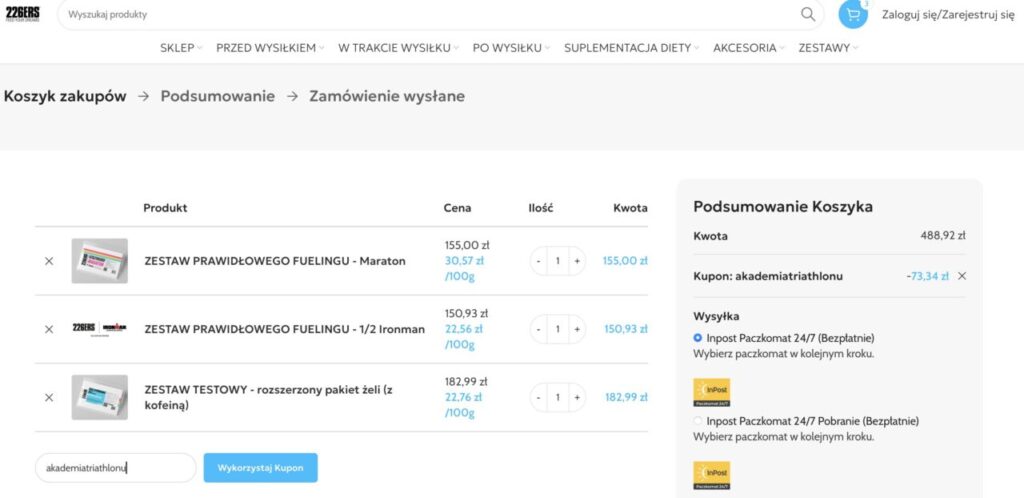
Task: Click Wykorzystaj Kupon button
Action: tap(261, 468)
